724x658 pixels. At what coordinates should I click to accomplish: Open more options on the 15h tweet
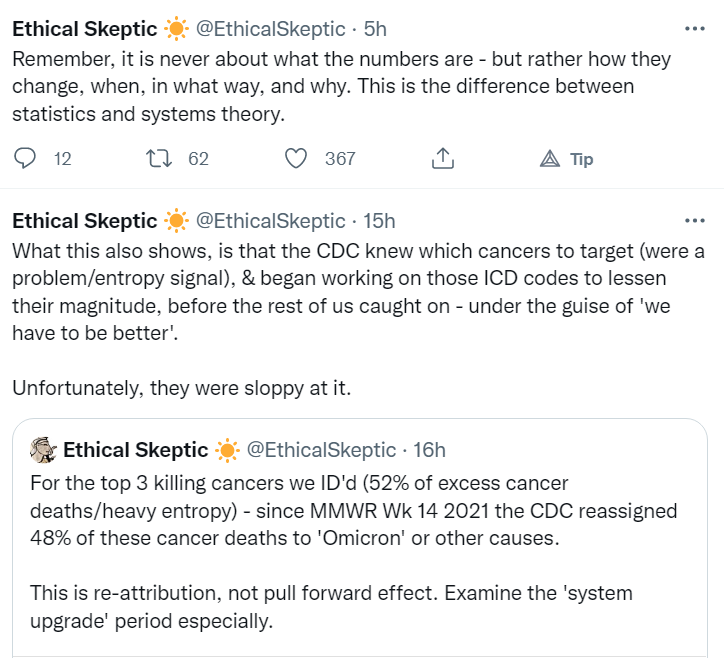point(693,220)
